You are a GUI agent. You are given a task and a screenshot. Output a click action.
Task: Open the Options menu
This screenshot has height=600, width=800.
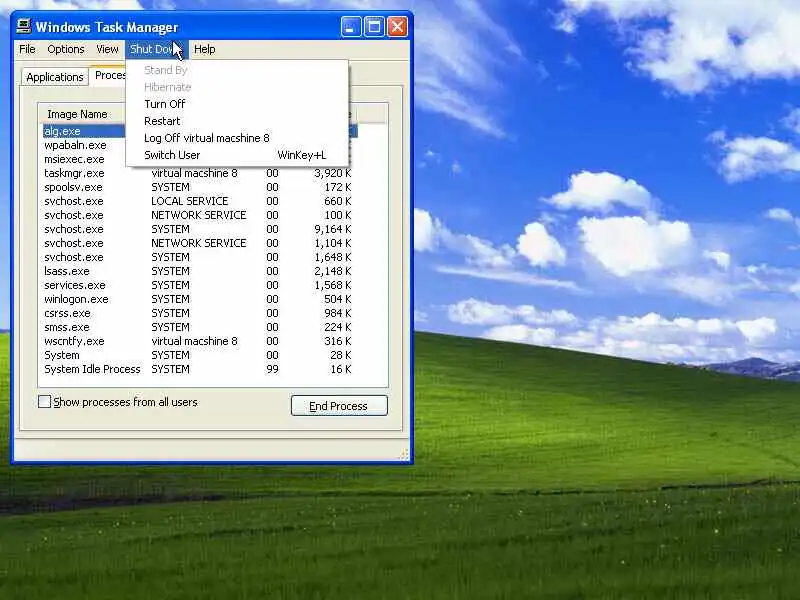(66, 49)
